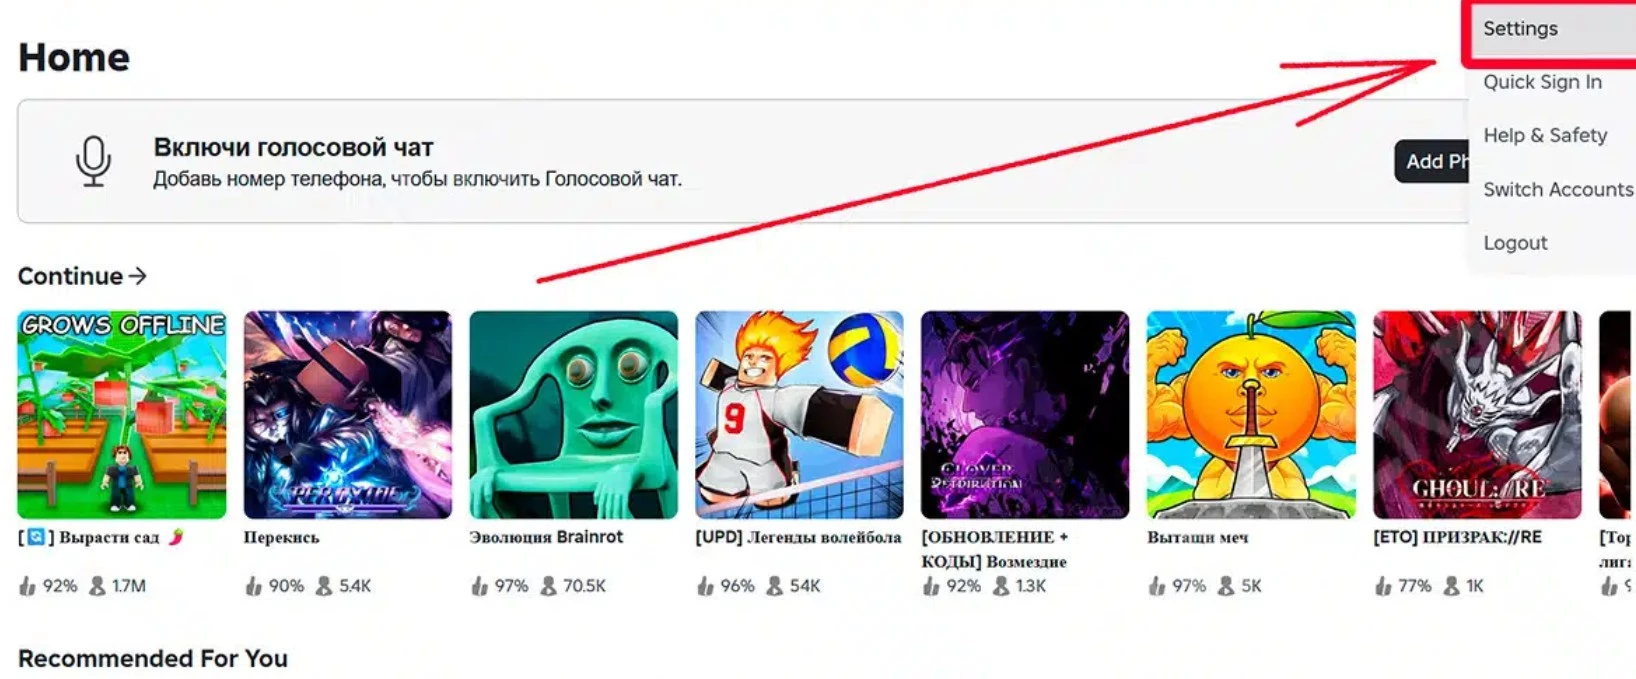Viewport: 1636px width, 679px height.
Task: Open the volleyball legends game thumbnail
Action: point(799,414)
